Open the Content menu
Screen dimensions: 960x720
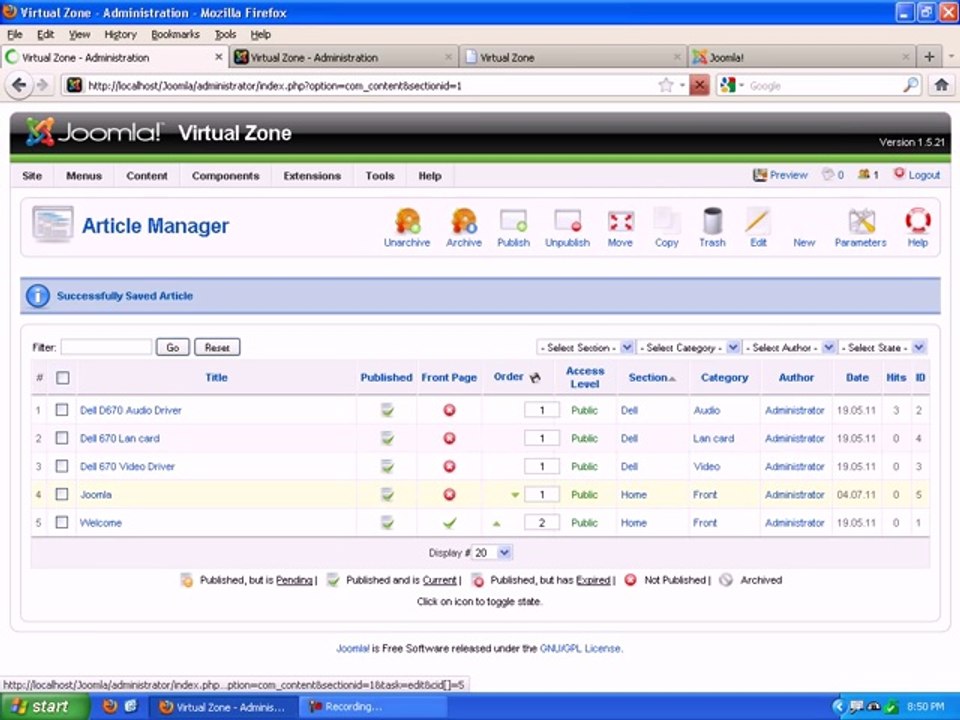tap(146, 176)
